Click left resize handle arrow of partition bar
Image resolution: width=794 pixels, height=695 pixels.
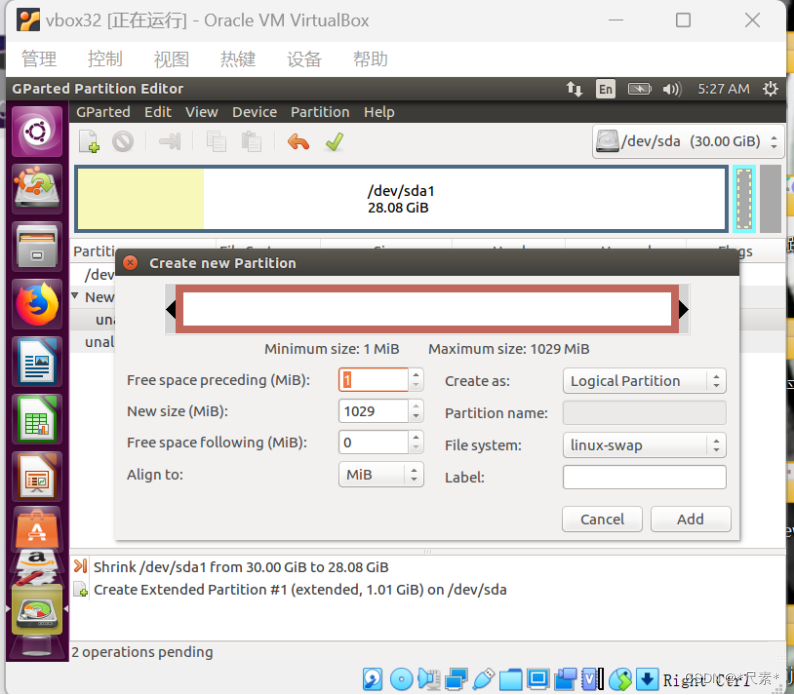[x=171, y=309]
